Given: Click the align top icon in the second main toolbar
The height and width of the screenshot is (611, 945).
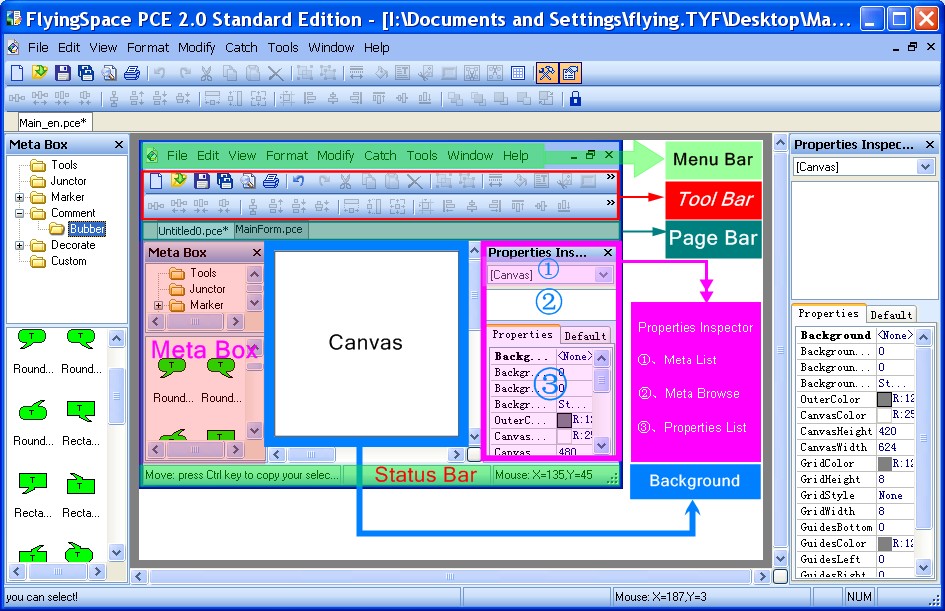Looking at the screenshot, I should tap(378, 98).
